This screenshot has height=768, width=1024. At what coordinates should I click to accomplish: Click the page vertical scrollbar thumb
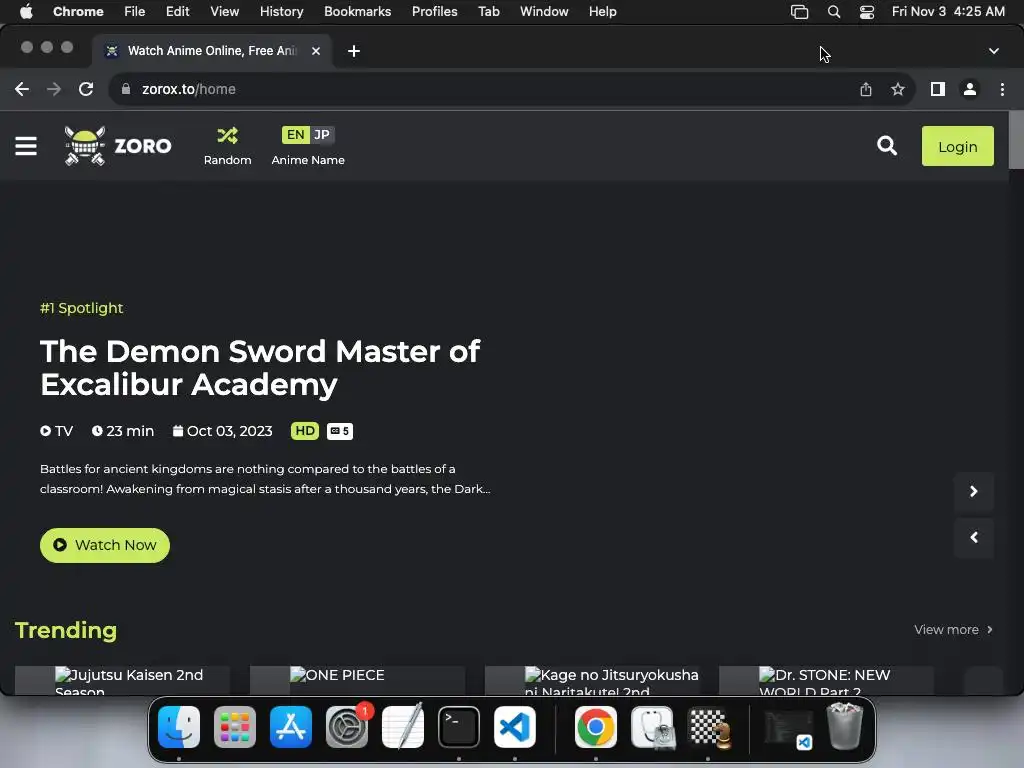click(1016, 140)
